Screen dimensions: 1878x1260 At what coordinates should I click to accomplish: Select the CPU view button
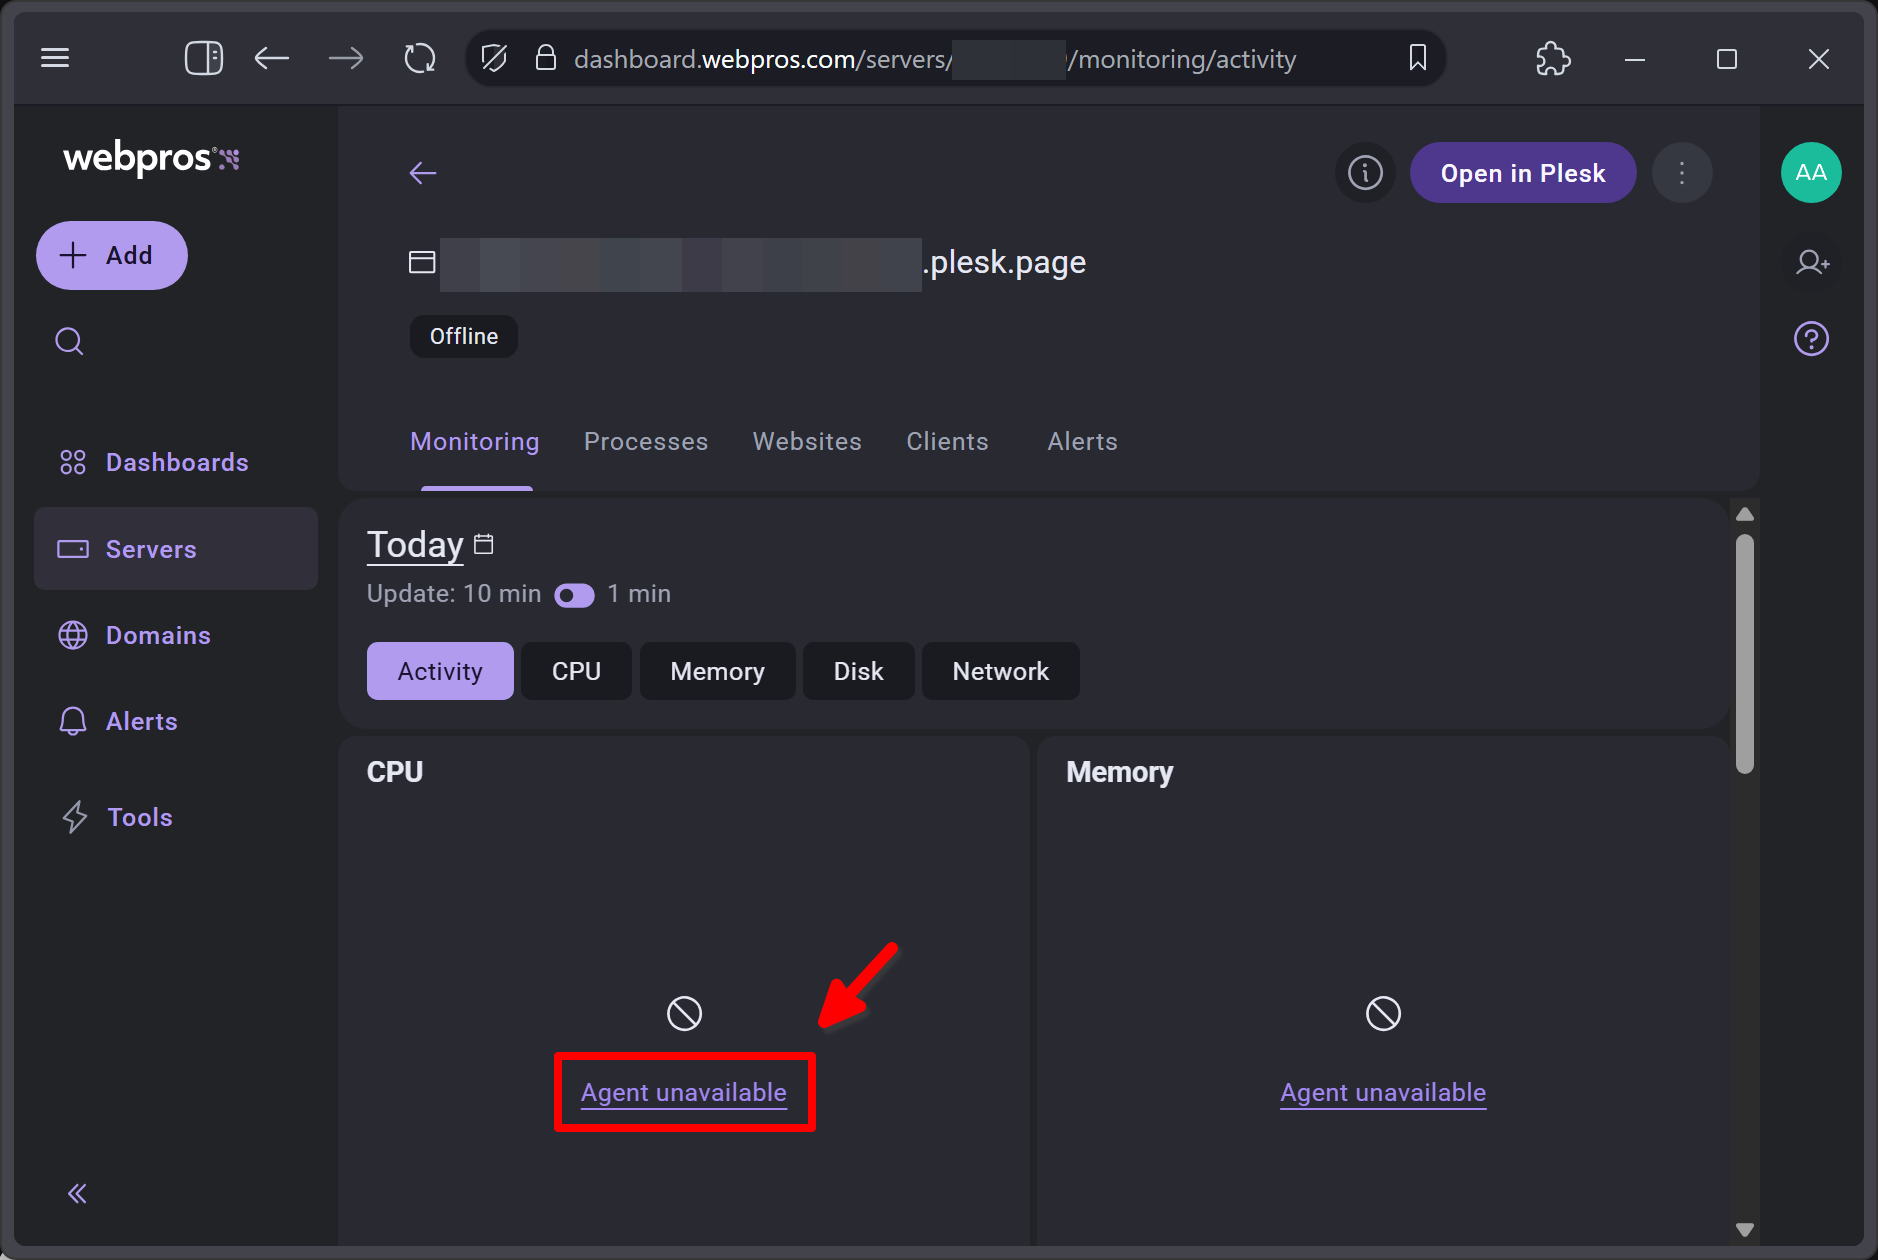(576, 671)
